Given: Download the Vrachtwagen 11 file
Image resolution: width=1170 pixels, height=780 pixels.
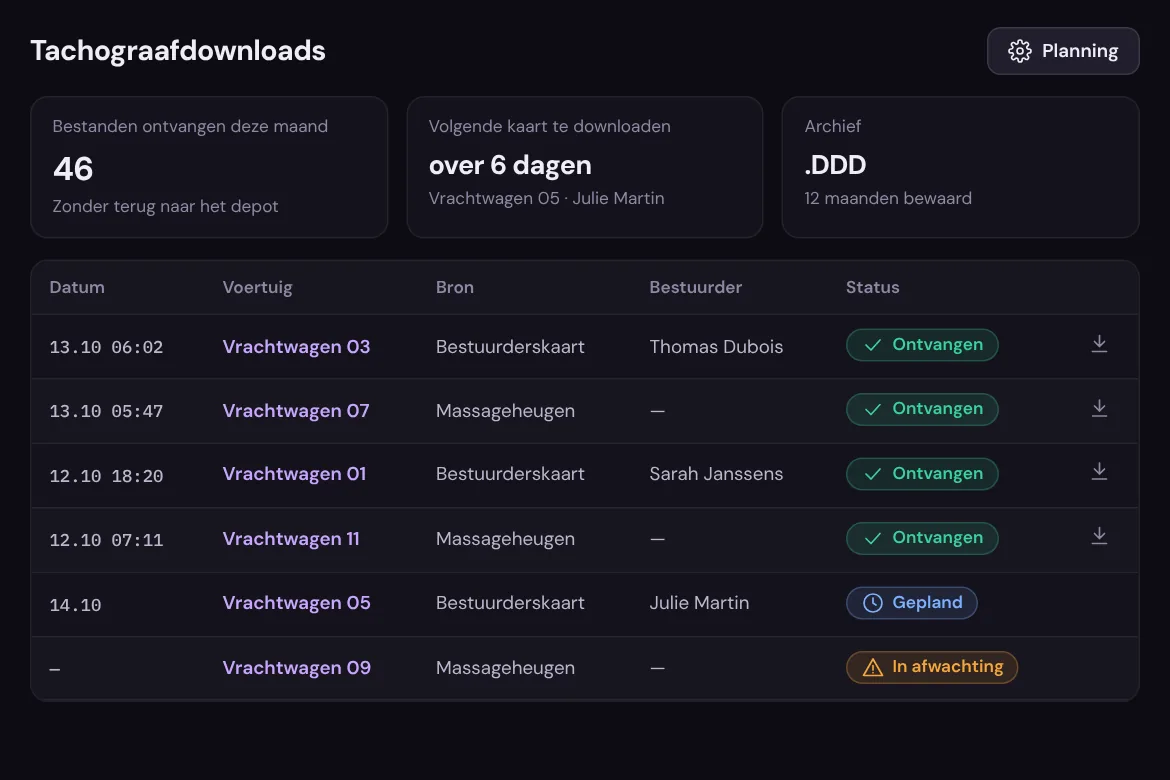Looking at the screenshot, I should (x=1099, y=537).
